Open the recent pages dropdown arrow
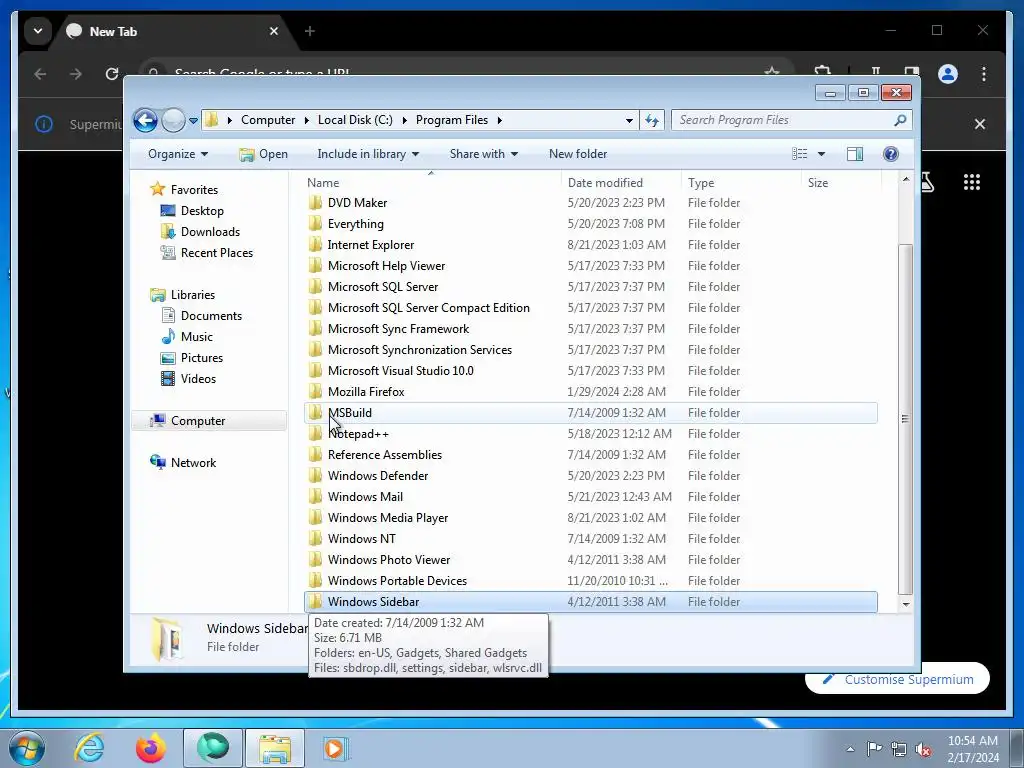This screenshot has height=768, width=1024. [x=193, y=121]
